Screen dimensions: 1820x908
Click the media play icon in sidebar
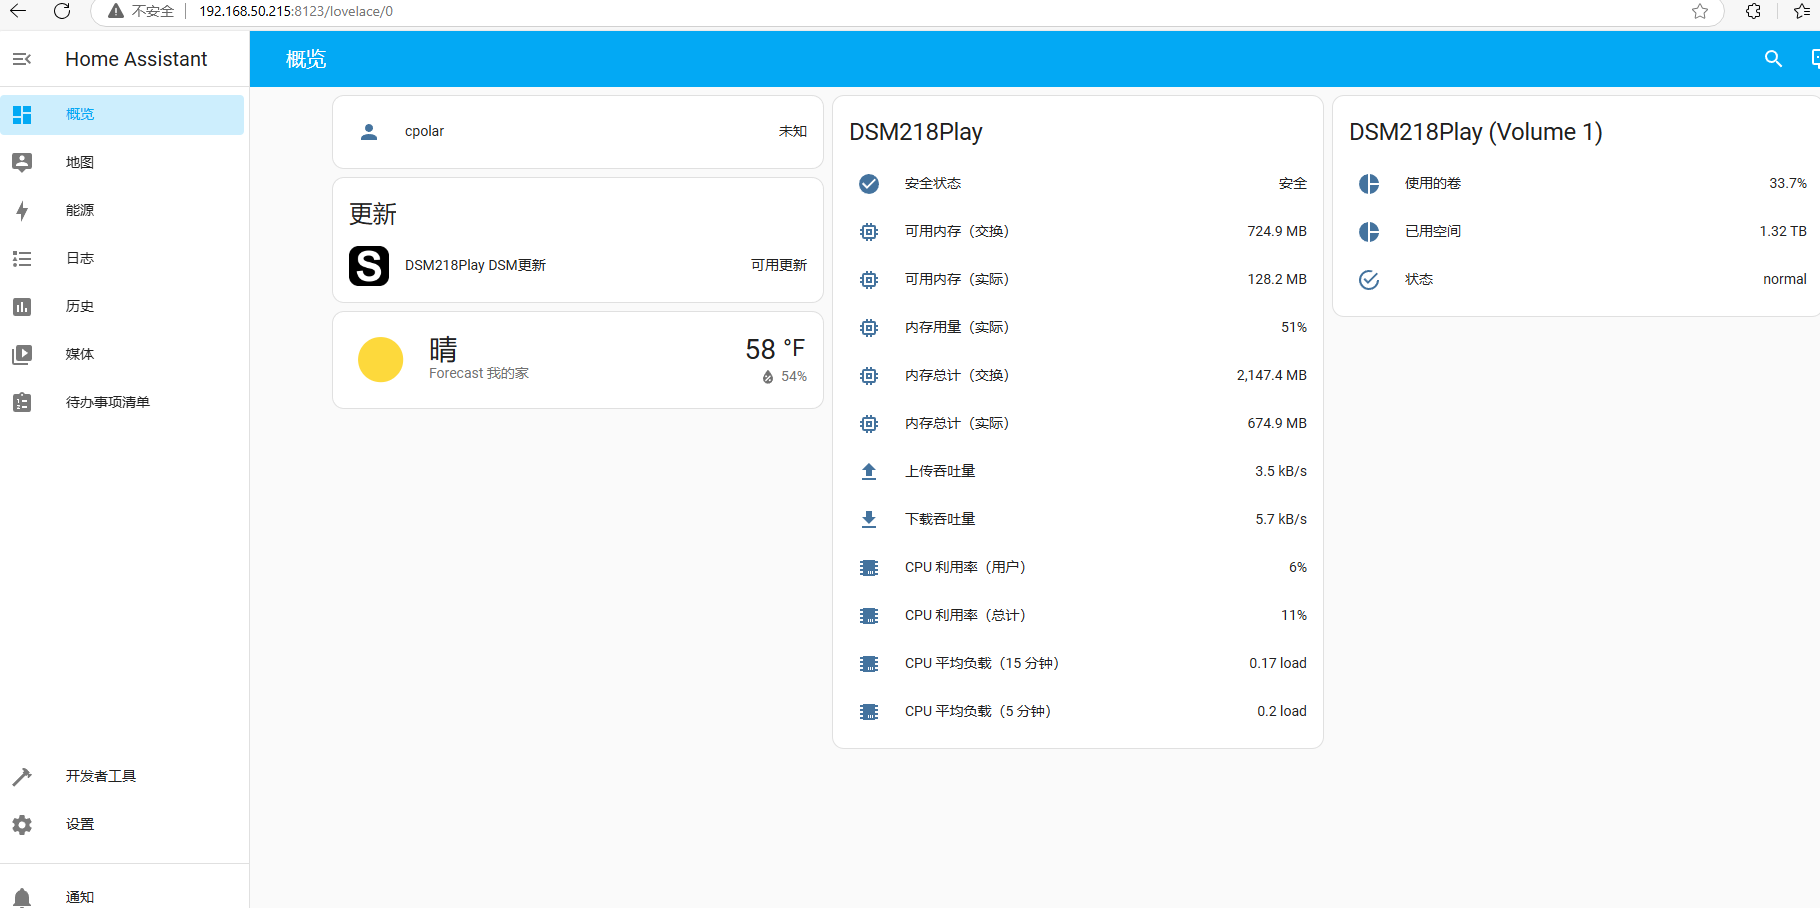point(22,355)
